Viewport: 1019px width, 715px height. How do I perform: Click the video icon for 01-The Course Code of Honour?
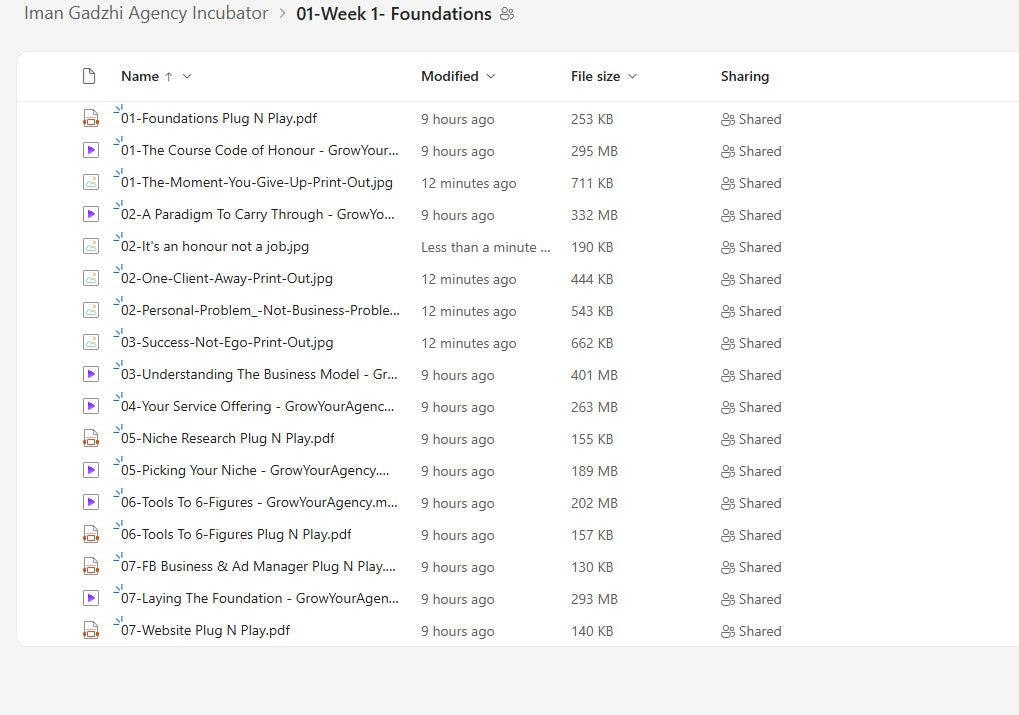tap(91, 151)
